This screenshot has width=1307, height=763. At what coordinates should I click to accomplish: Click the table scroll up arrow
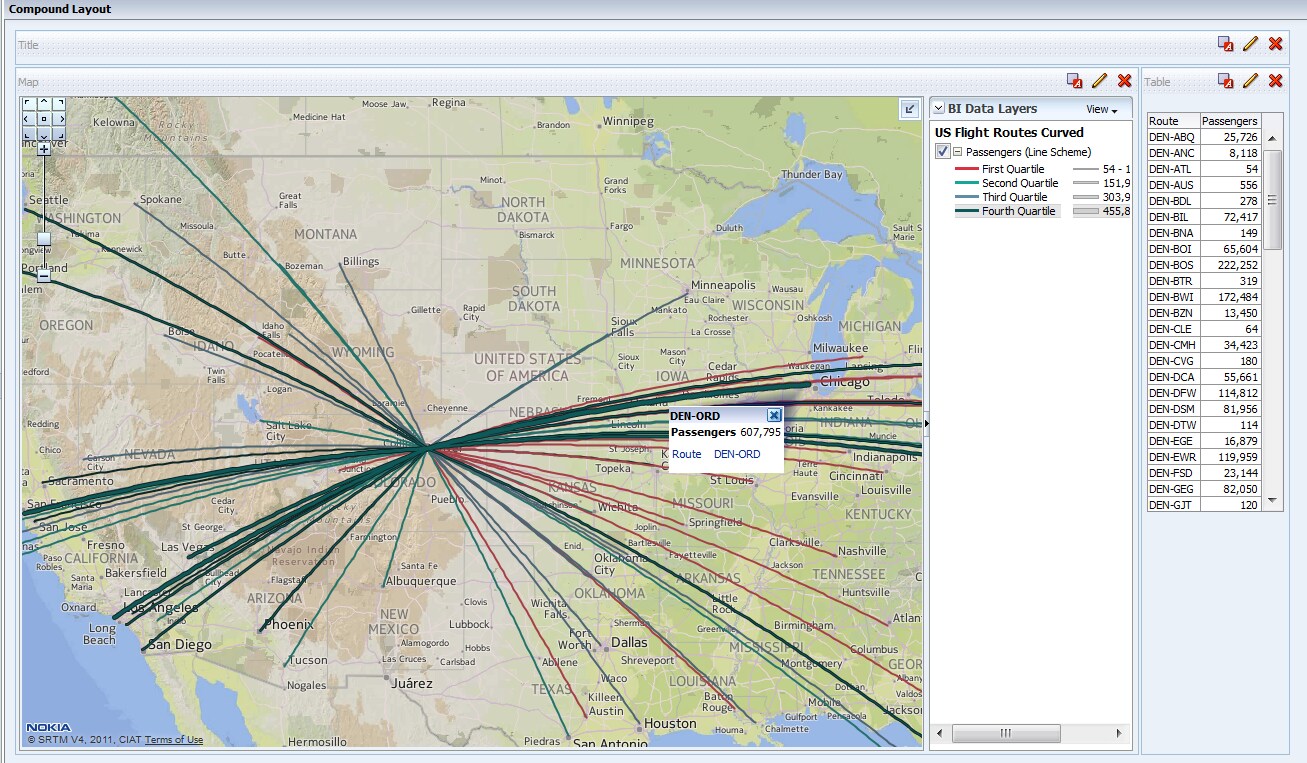(1272, 139)
